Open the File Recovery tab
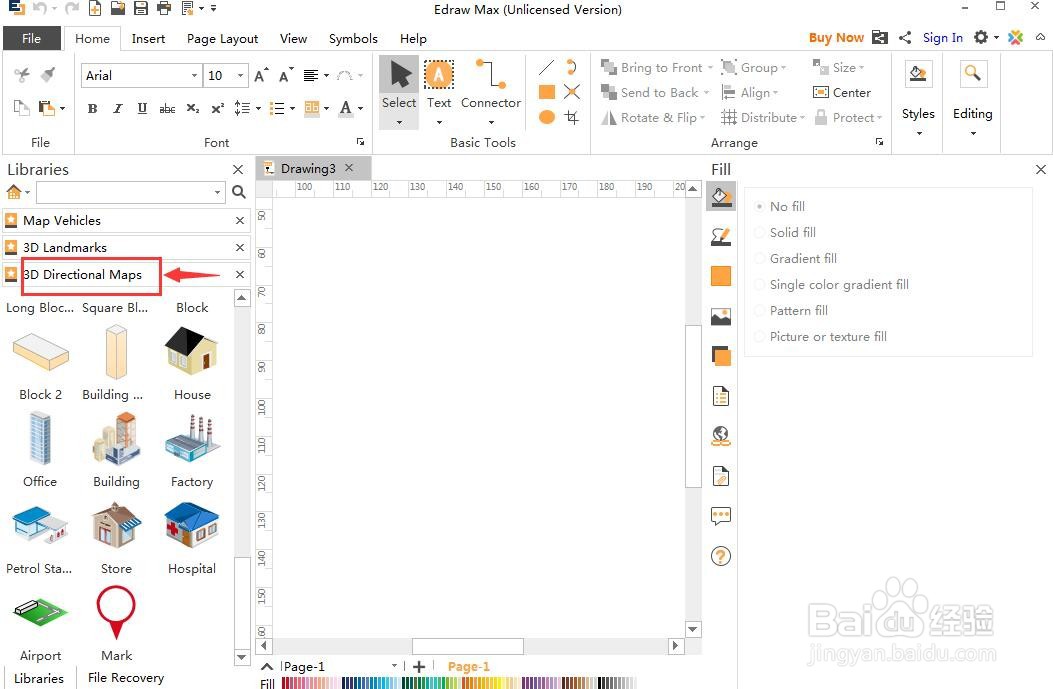1053x689 pixels. point(126,678)
